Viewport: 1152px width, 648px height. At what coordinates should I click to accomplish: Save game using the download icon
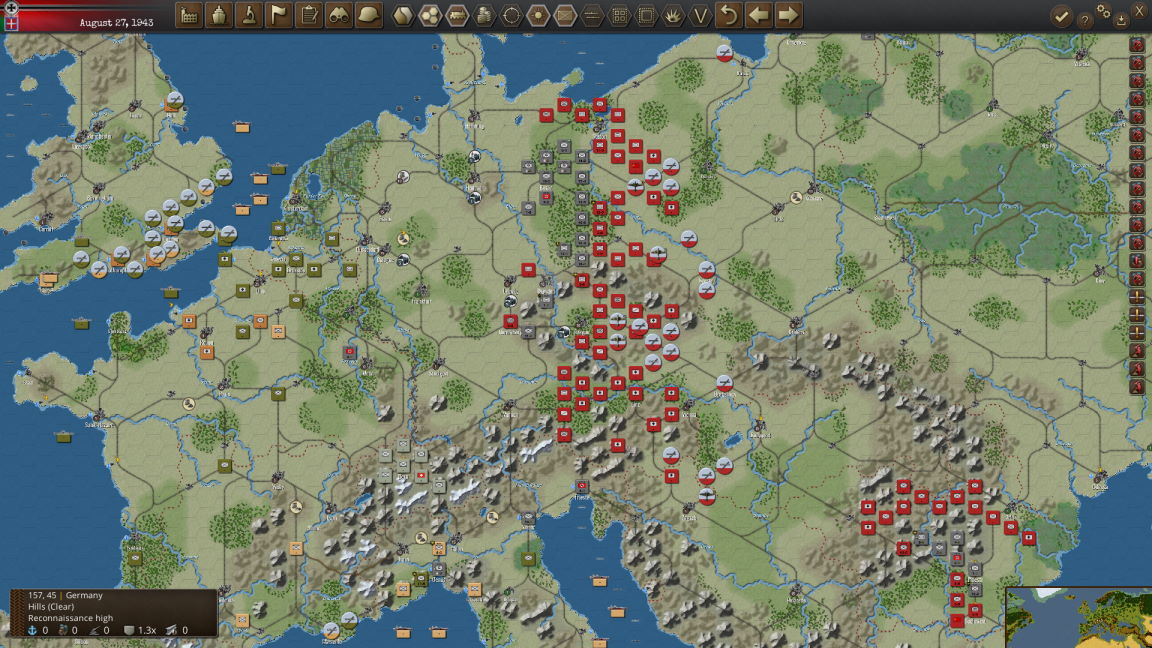click(1121, 21)
